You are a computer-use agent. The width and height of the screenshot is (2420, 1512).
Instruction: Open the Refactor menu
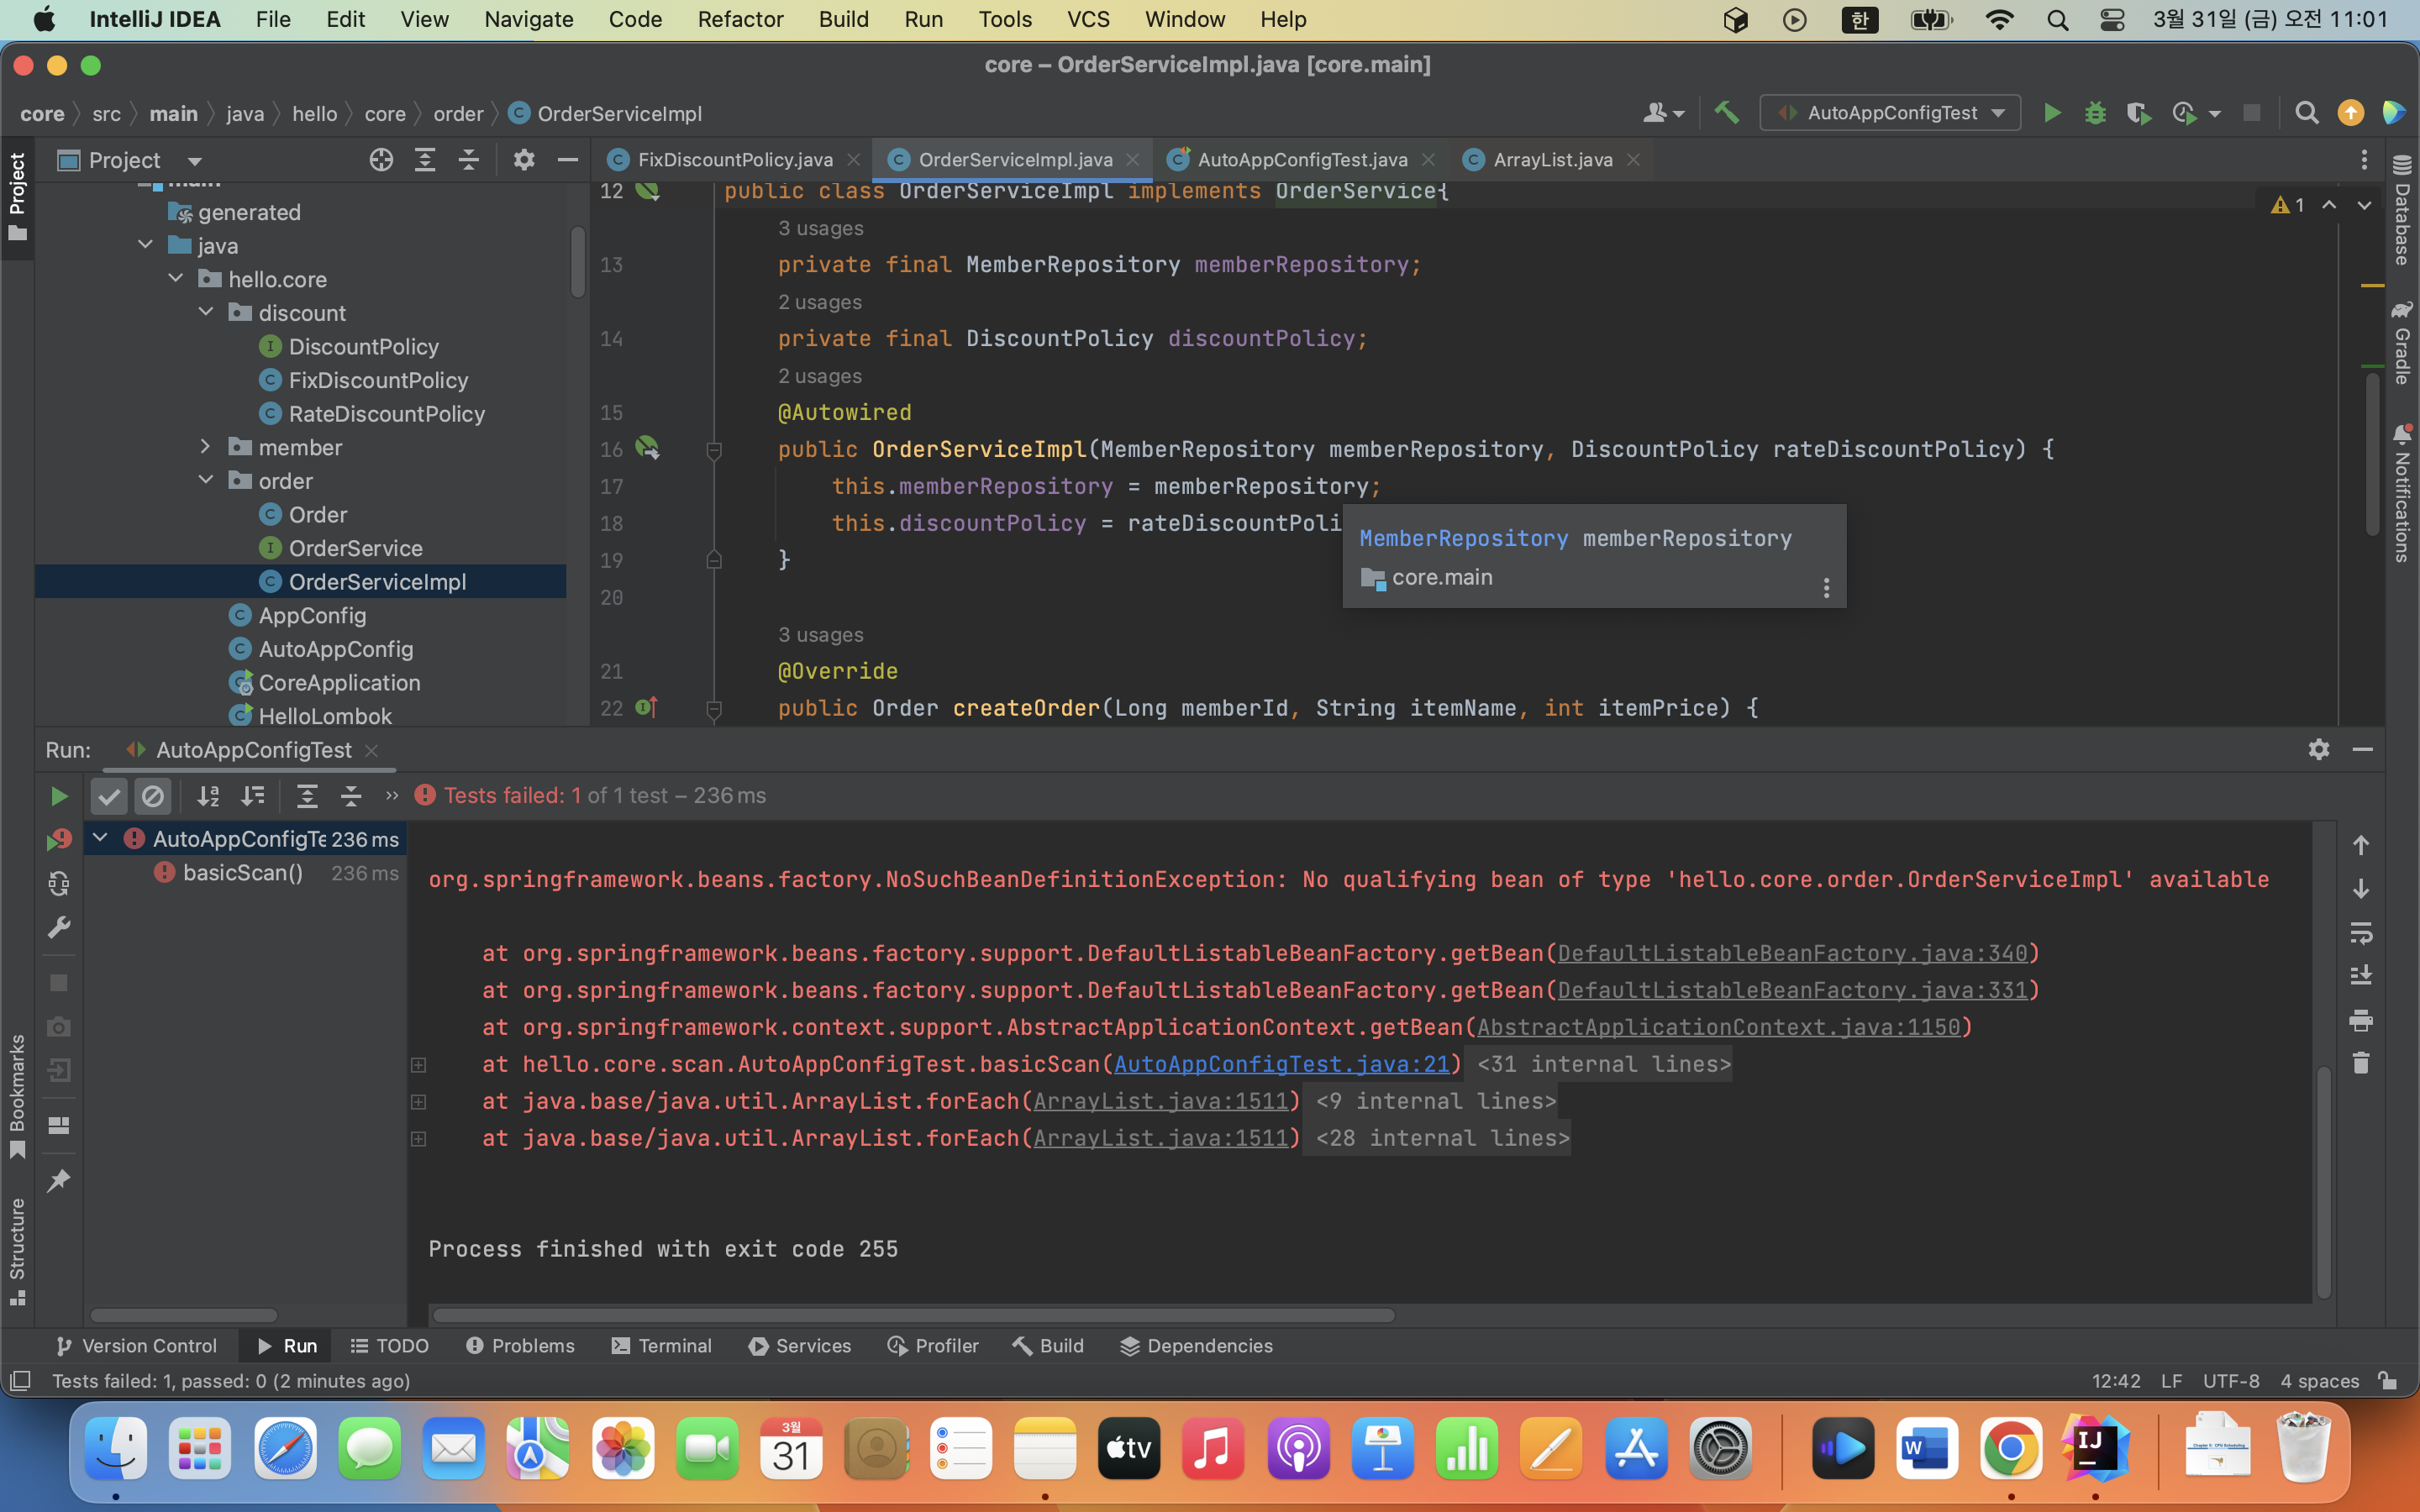[x=740, y=19]
